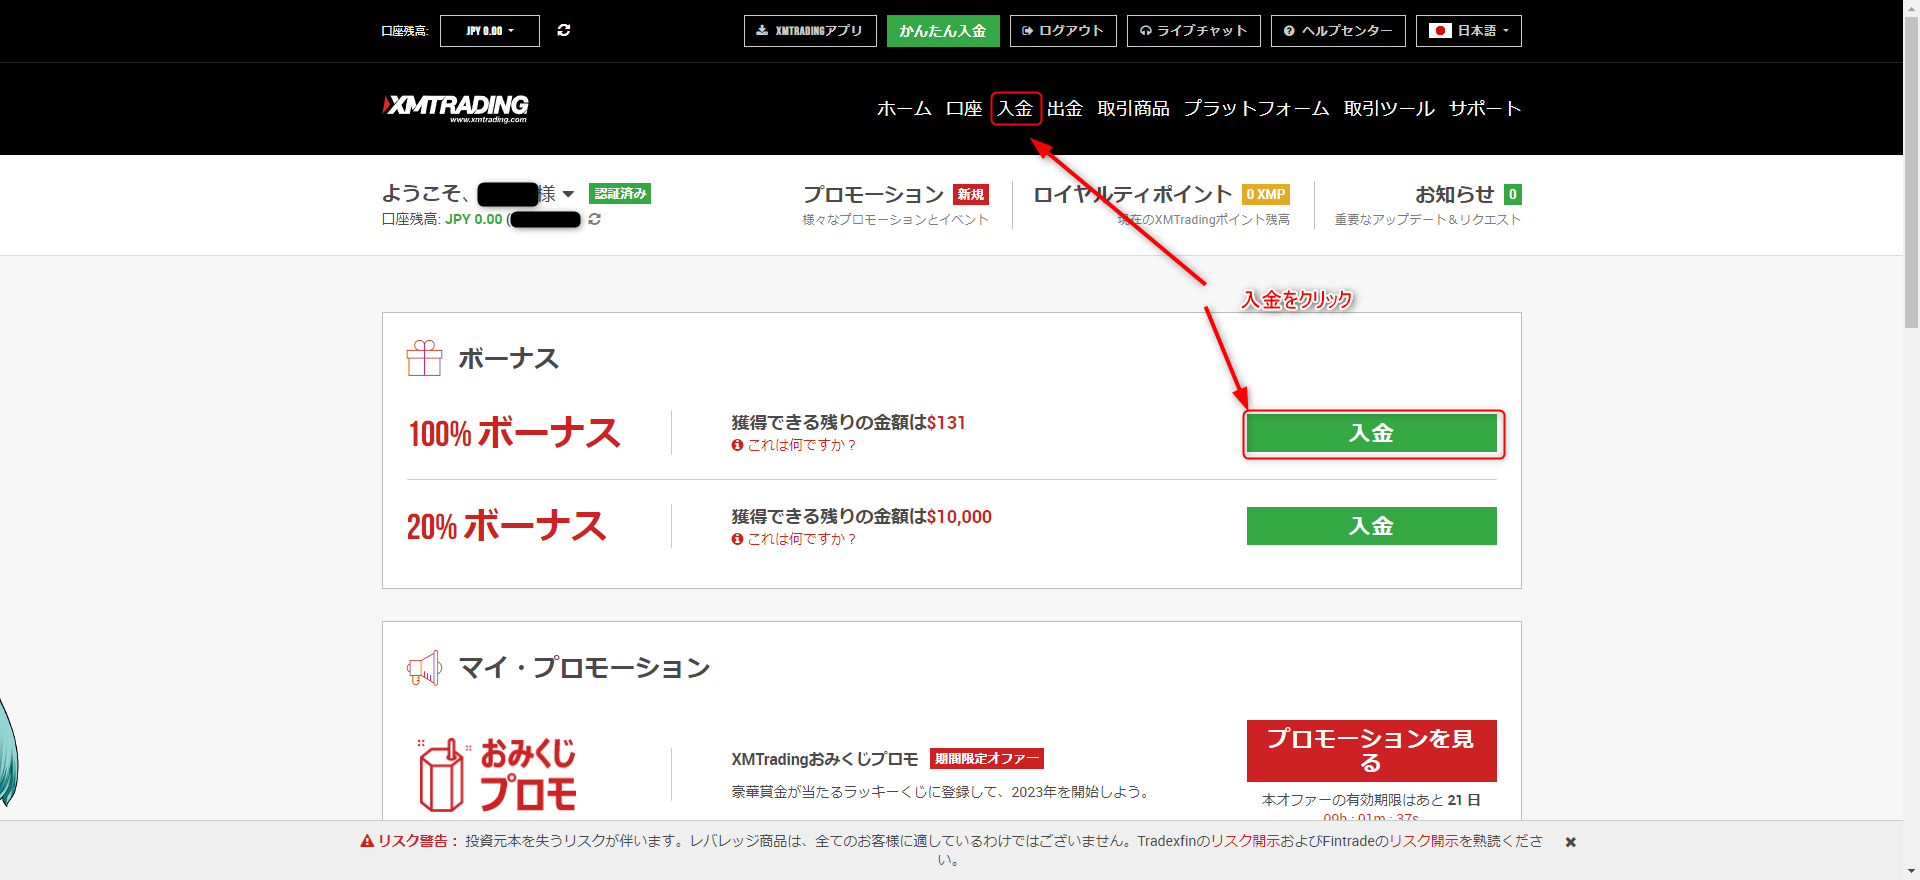1920x880 pixels.
Task: Open the 日本語 language dropdown
Action: coord(1468,31)
